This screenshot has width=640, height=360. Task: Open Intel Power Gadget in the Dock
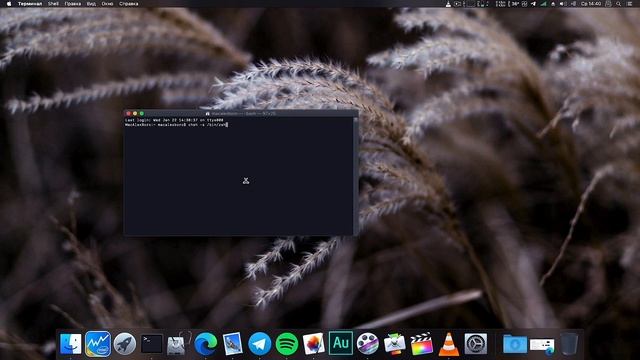[x=98, y=344]
